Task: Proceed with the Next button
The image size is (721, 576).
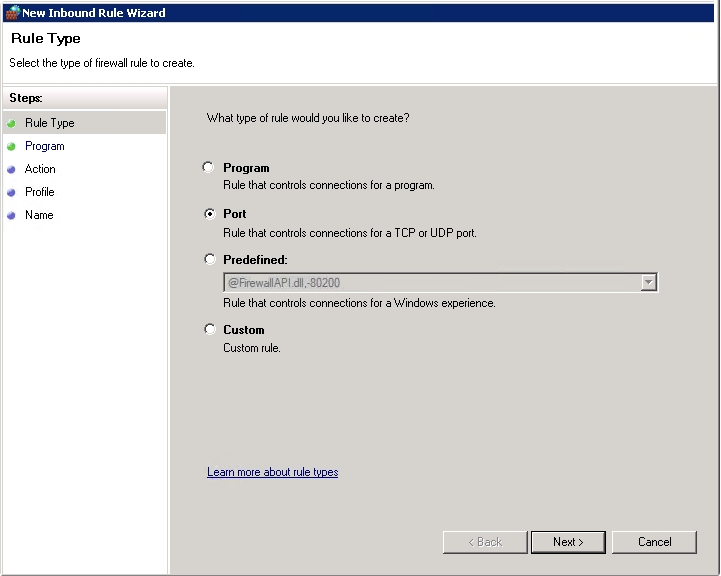Action: point(568,542)
